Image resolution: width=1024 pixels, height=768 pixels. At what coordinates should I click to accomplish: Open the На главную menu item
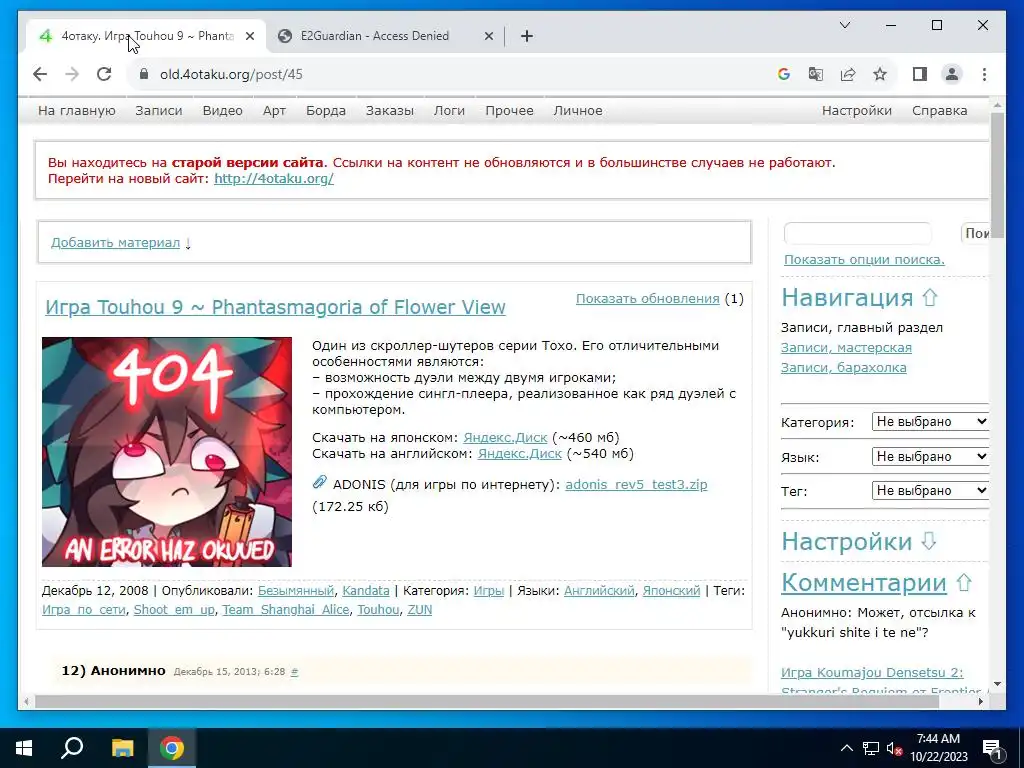76,110
